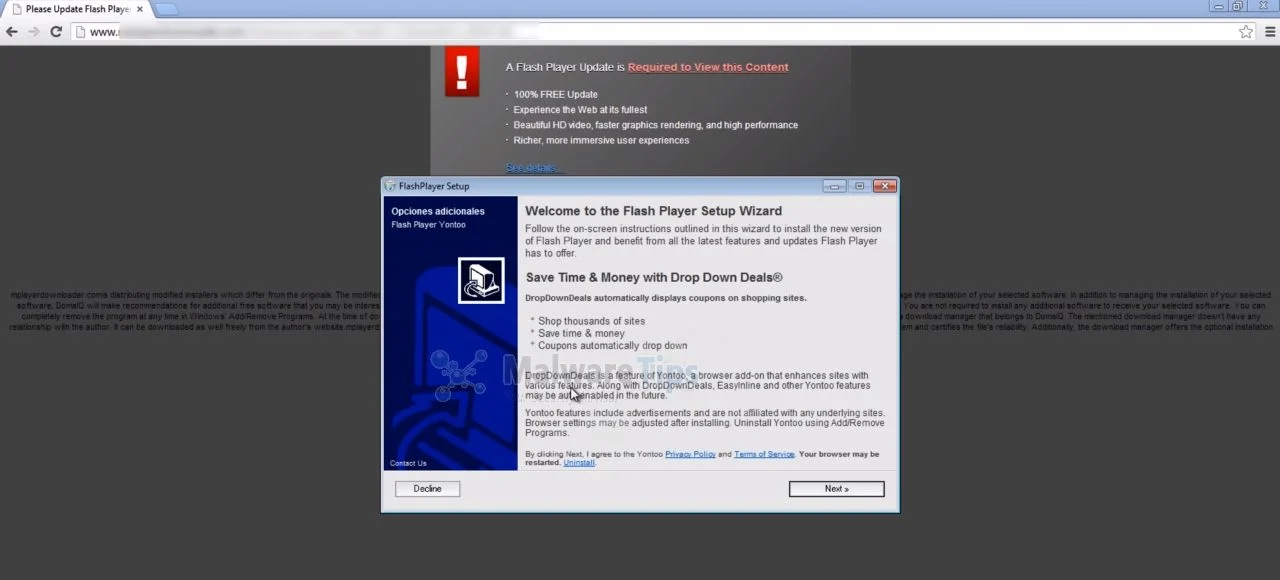Click the browser forward arrow
The image size is (1280, 580).
[x=34, y=32]
